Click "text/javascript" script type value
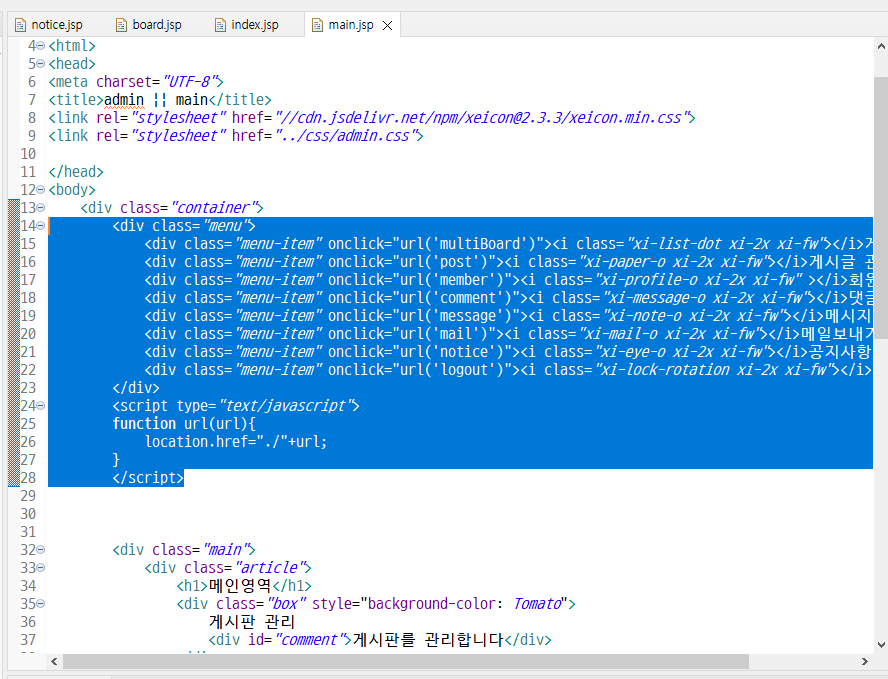The image size is (888, 679). (x=286, y=406)
